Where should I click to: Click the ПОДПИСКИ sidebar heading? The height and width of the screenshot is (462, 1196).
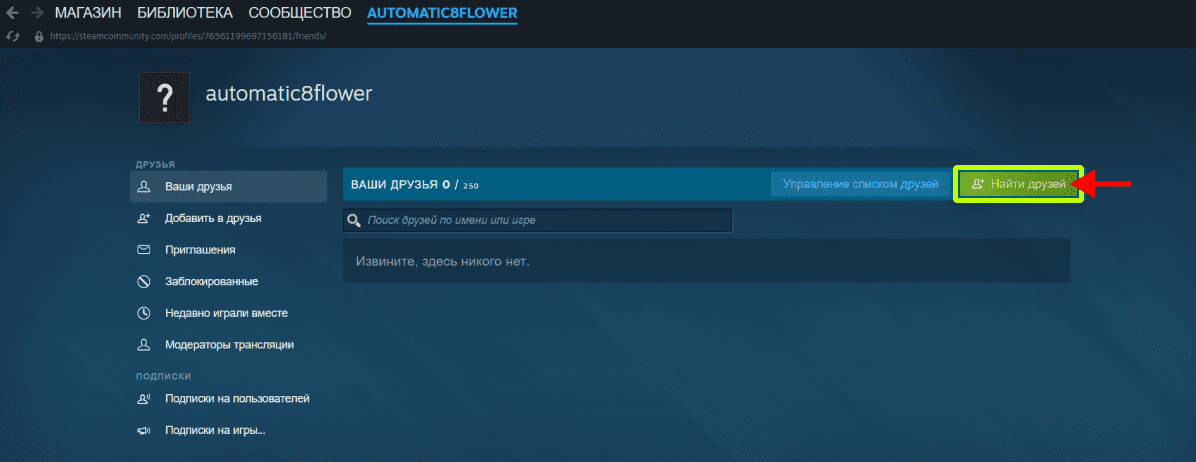tap(163, 376)
